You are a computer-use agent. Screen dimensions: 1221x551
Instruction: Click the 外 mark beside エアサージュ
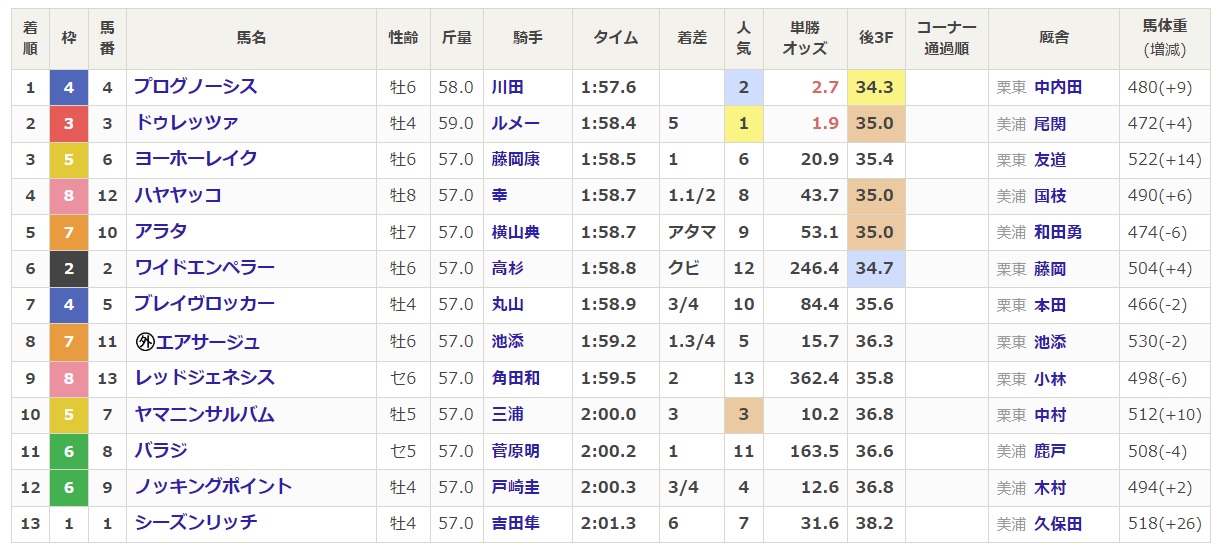[145, 342]
